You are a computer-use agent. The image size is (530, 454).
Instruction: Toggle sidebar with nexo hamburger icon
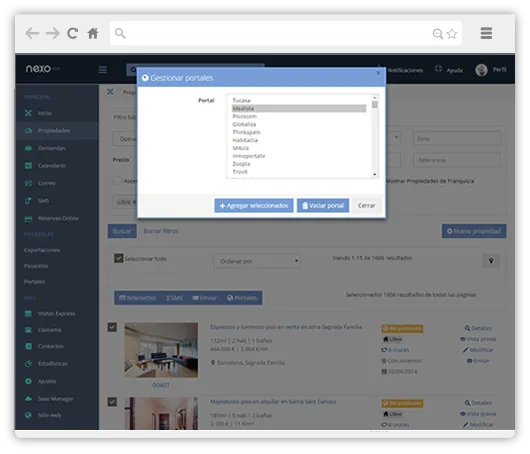[103, 70]
